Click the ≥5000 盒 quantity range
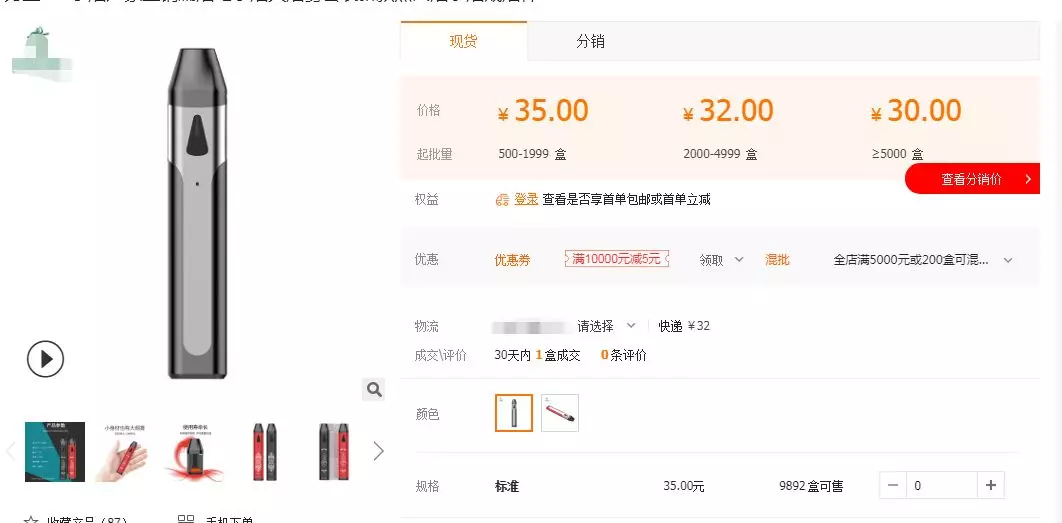 coord(897,154)
